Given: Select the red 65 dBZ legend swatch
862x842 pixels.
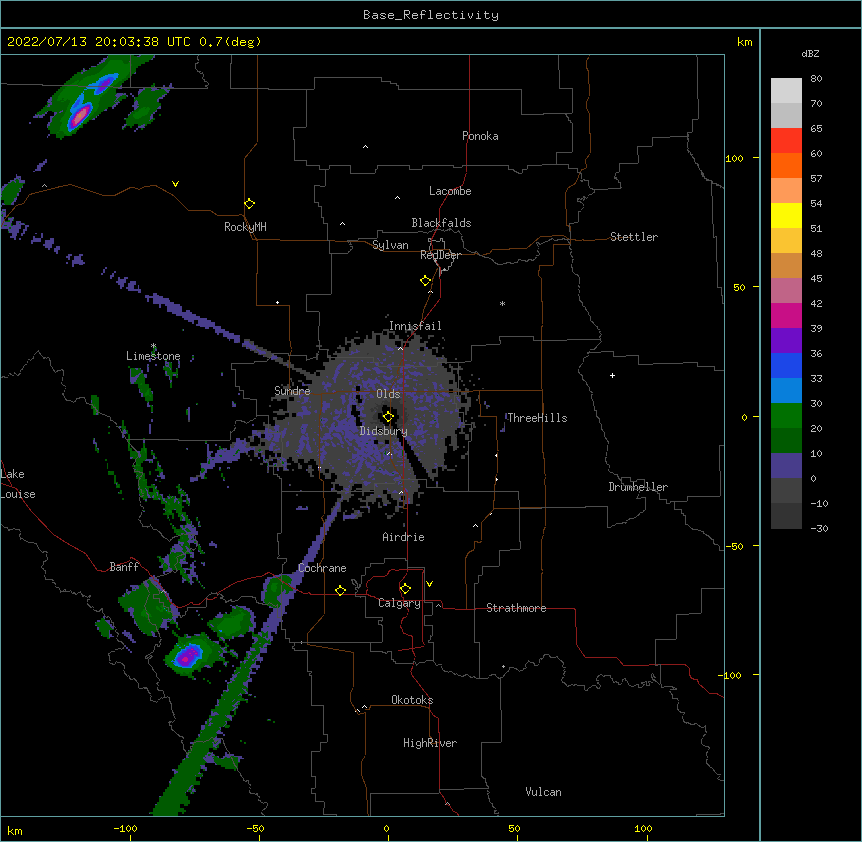Looking at the screenshot, I should (786, 140).
